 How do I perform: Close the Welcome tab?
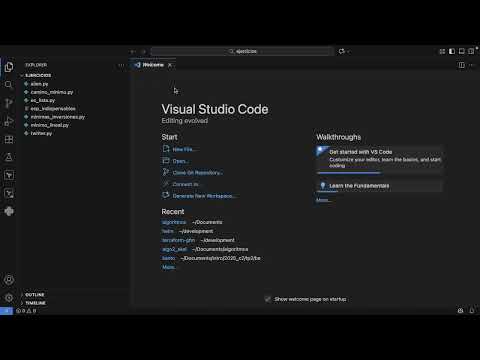point(170,65)
